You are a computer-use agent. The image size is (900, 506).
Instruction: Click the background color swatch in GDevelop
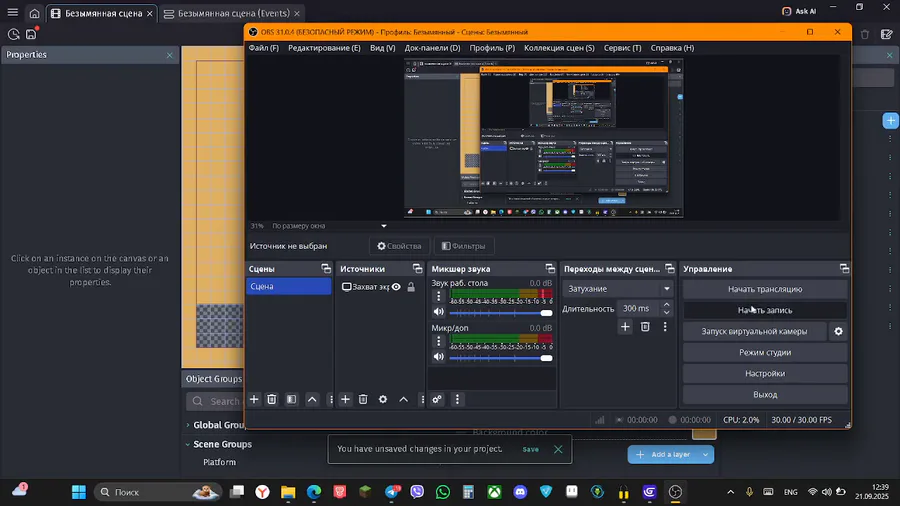pyautogui.click(x=704, y=434)
